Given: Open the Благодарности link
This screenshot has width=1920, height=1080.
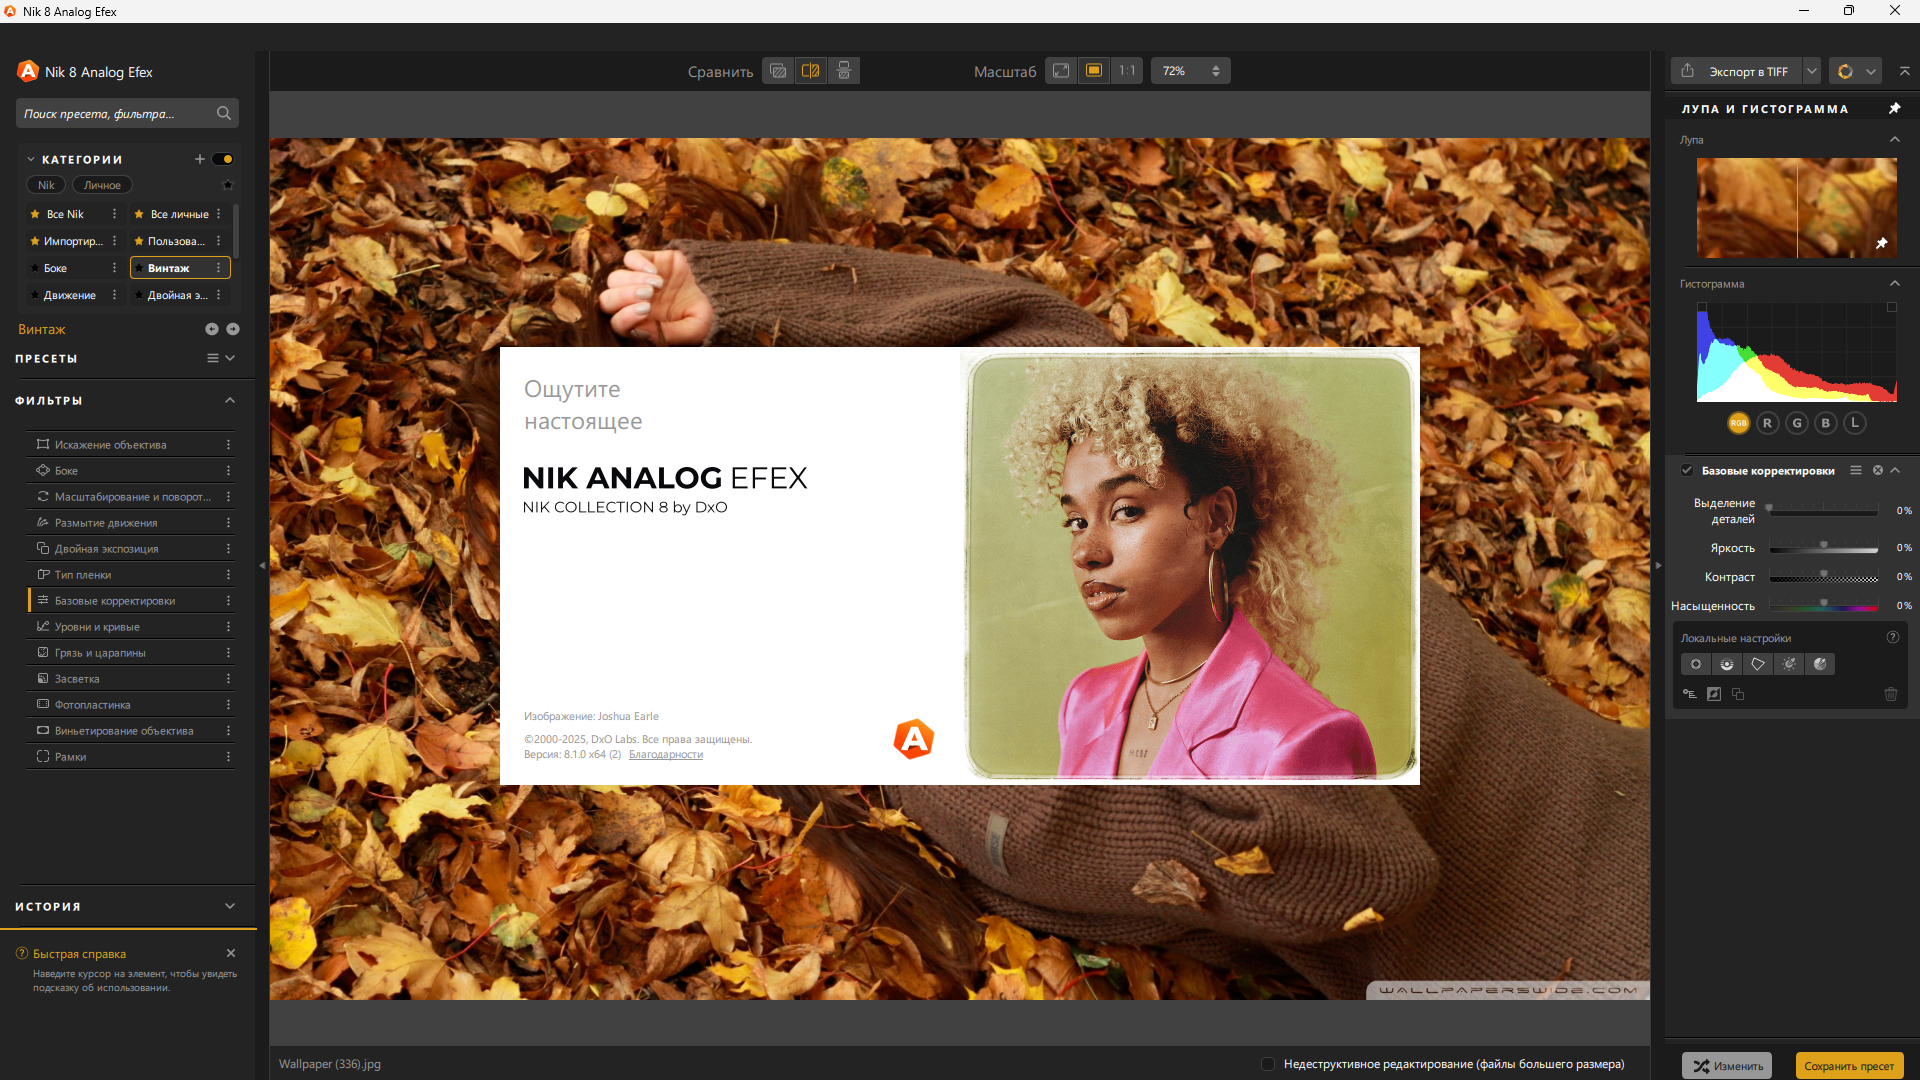Looking at the screenshot, I should [x=666, y=754].
